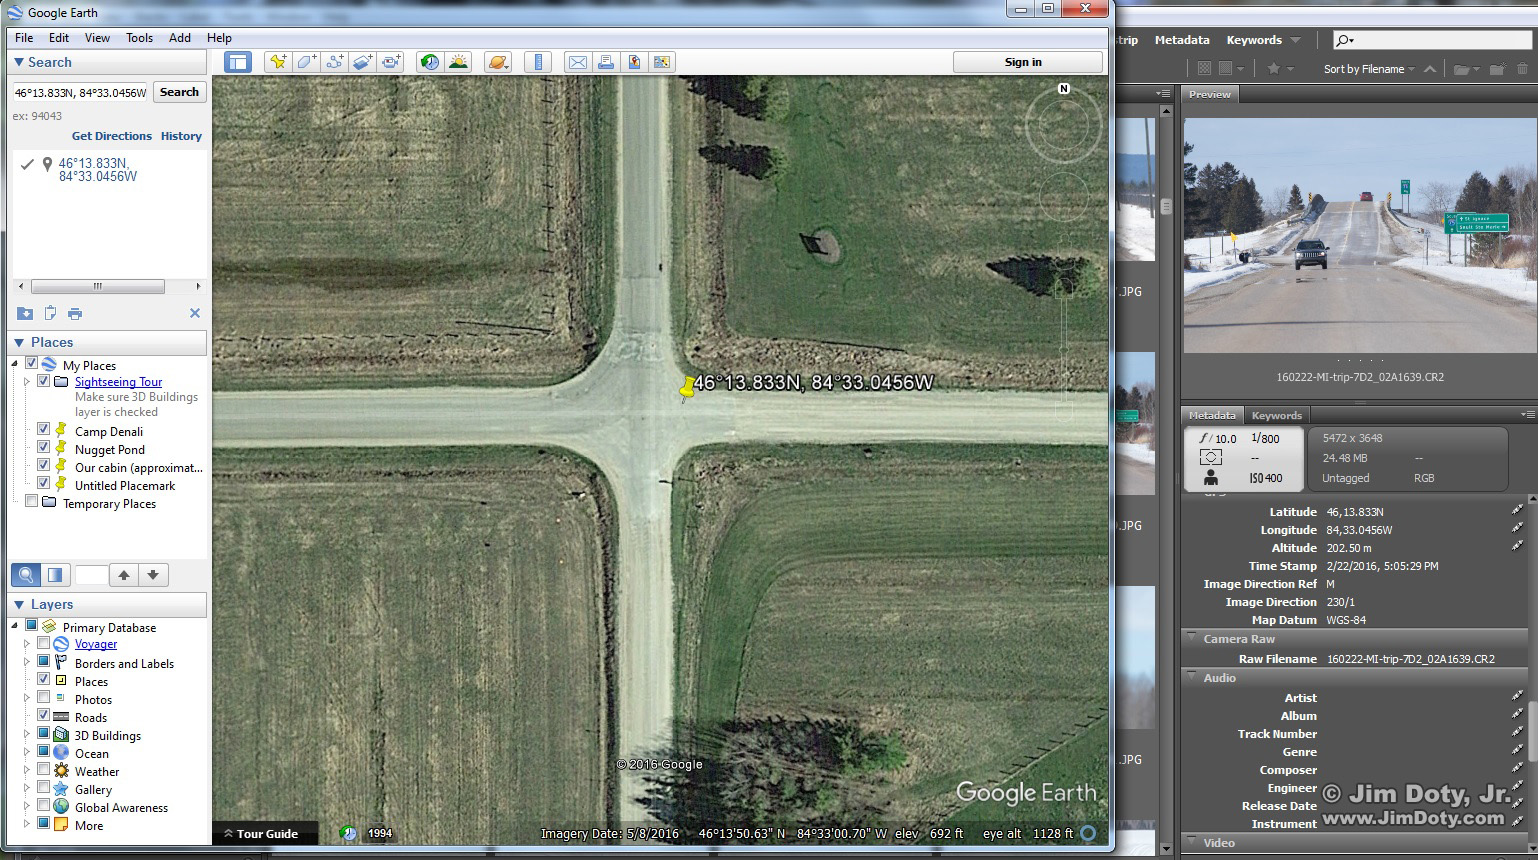
Task: Open the Edit menu
Action: [59, 38]
